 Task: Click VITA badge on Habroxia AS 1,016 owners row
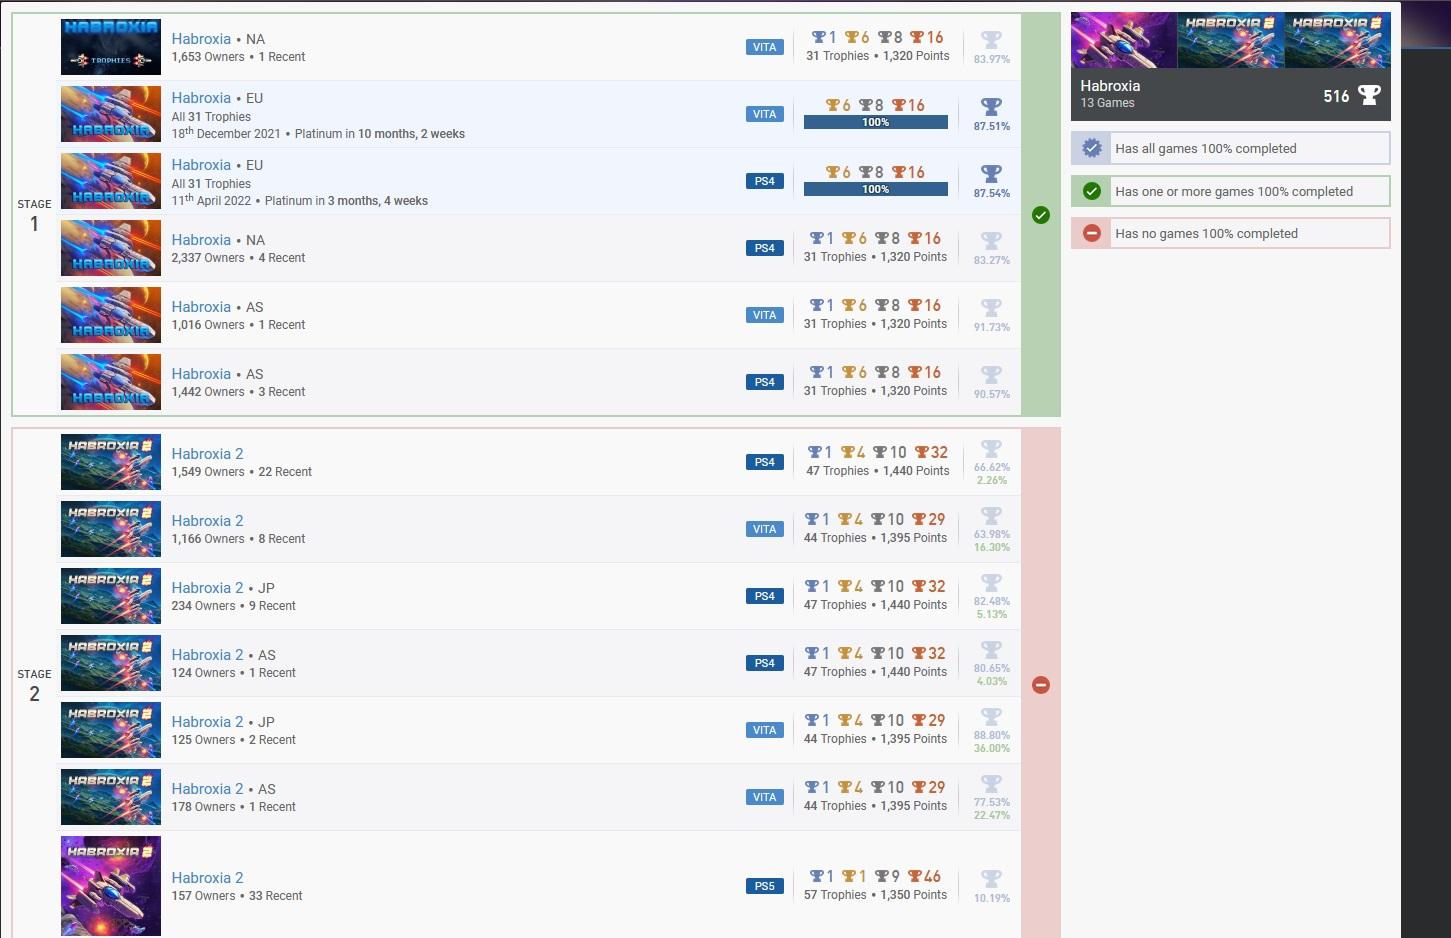[765, 315]
